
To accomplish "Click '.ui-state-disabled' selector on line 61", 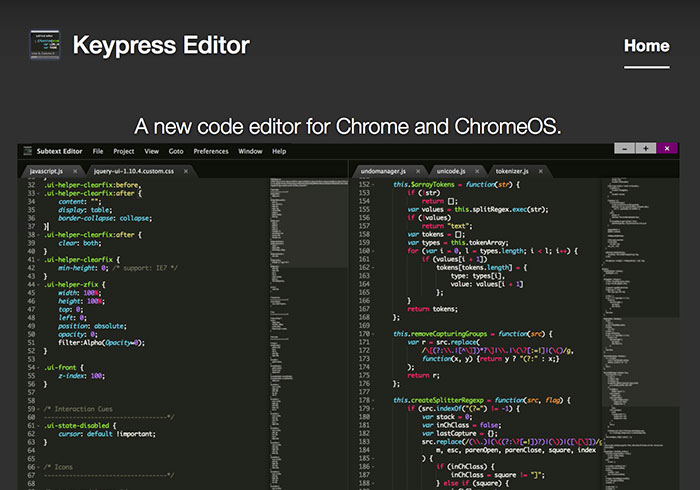I will tap(76, 426).
